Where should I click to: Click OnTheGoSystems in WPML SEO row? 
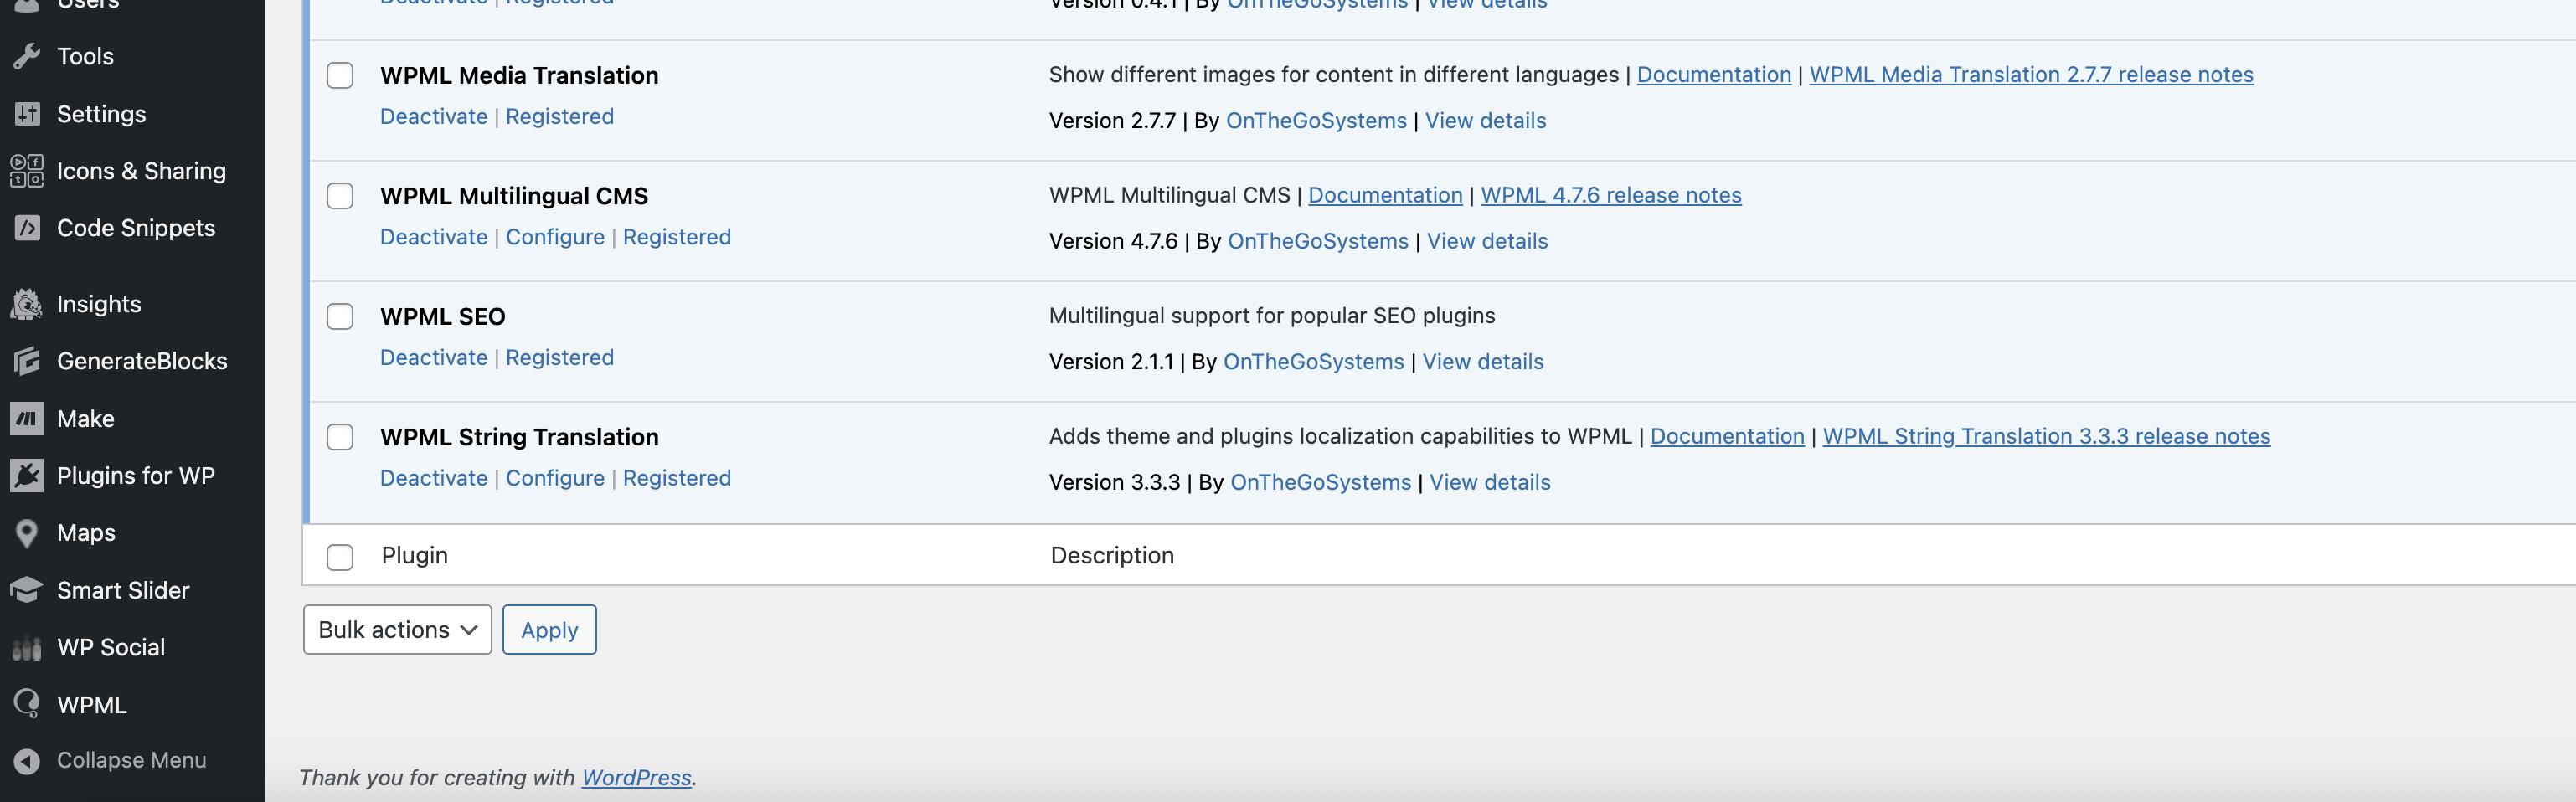pos(1314,362)
